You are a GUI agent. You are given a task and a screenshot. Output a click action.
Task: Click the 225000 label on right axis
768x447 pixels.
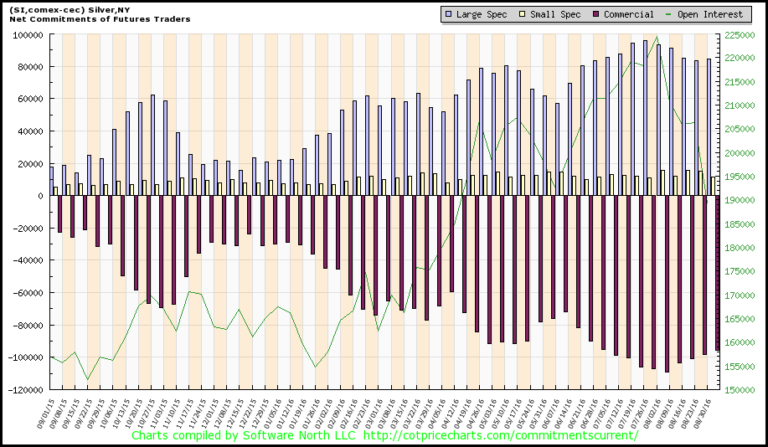pos(740,34)
